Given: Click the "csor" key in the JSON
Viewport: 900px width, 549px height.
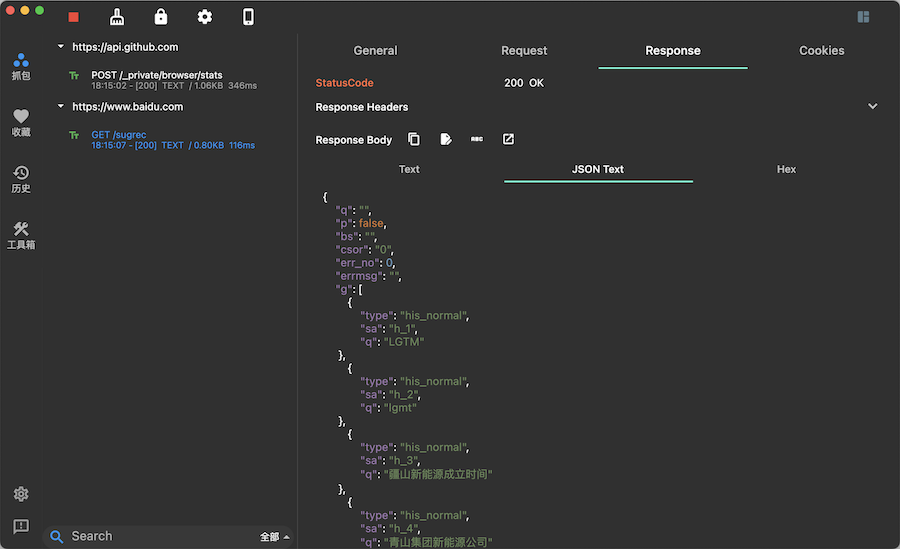Looking at the screenshot, I should [352, 249].
